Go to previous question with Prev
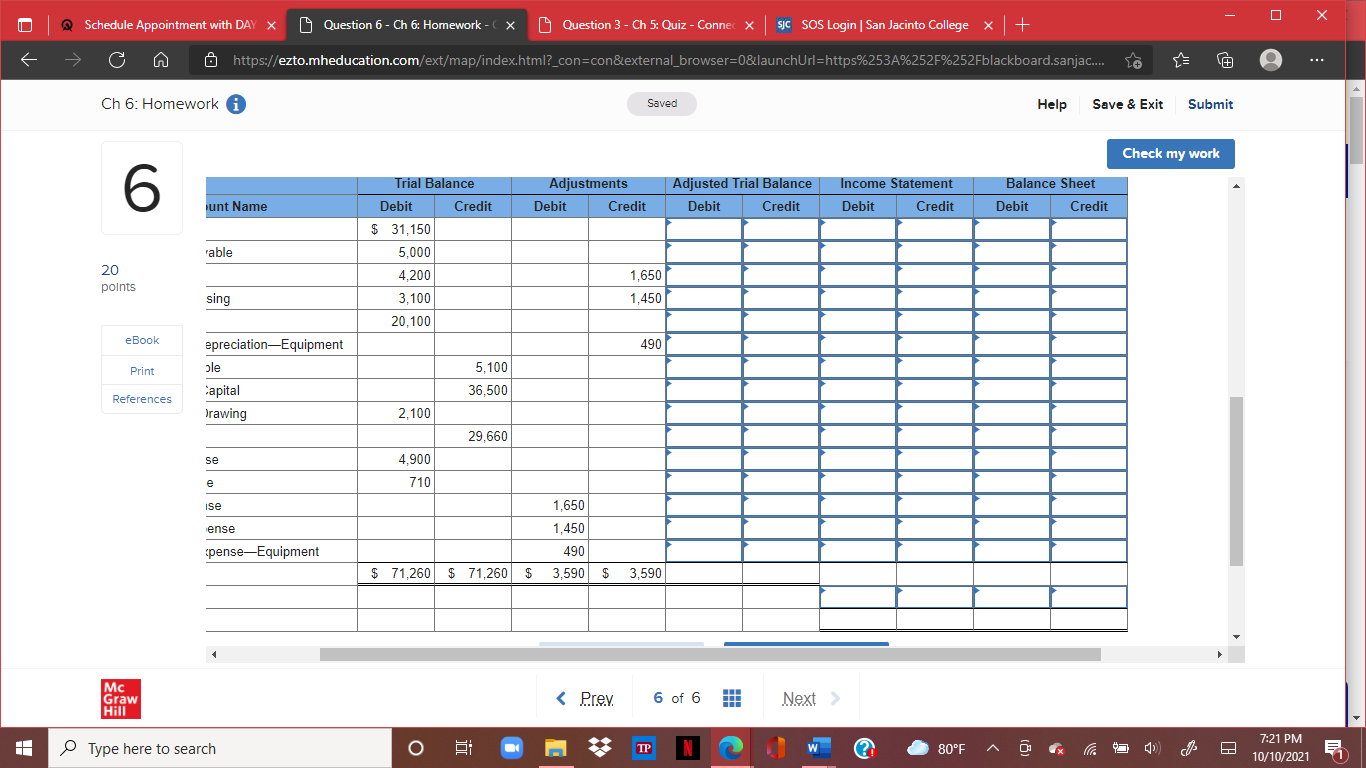 (586, 698)
